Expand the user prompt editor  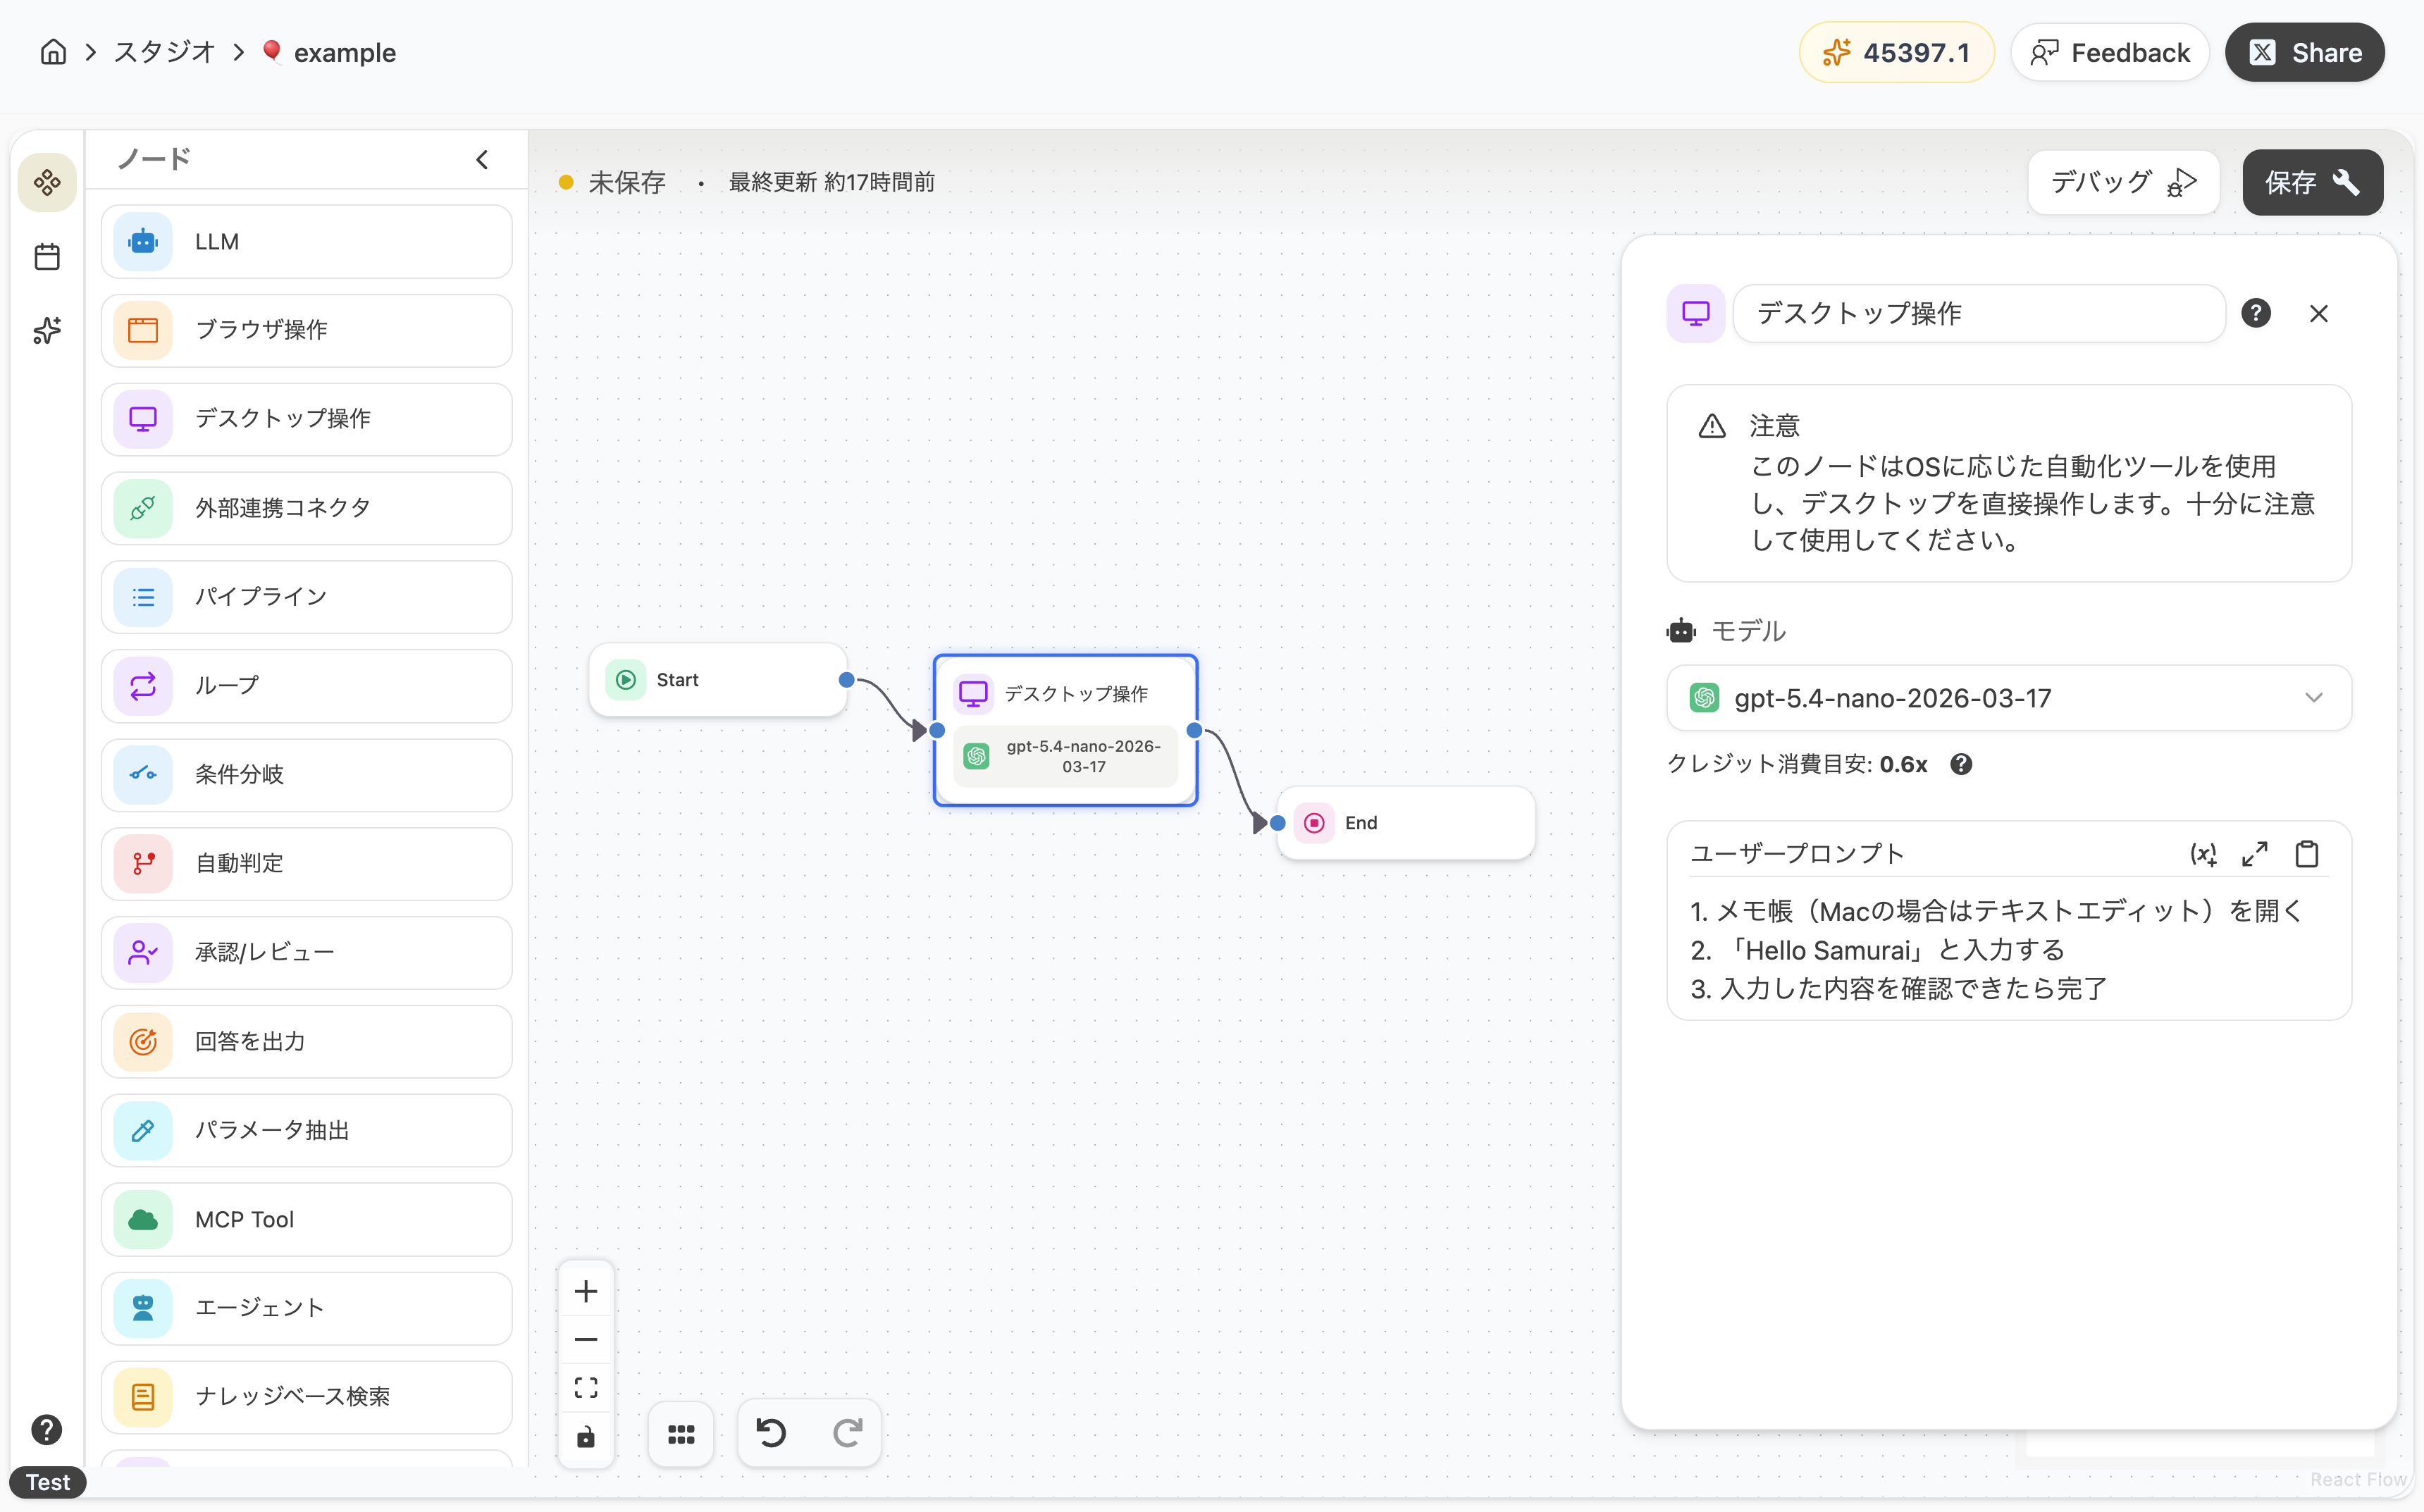(2255, 854)
